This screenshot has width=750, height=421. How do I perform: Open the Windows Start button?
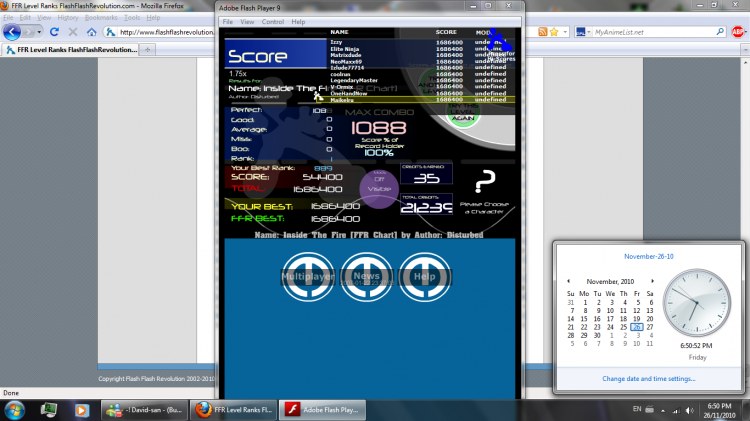pyautogui.click(x=14, y=410)
